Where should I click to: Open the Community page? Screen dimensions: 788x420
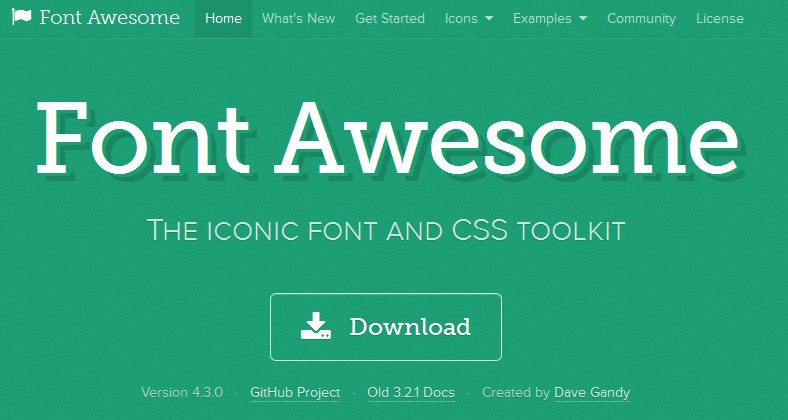(641, 19)
